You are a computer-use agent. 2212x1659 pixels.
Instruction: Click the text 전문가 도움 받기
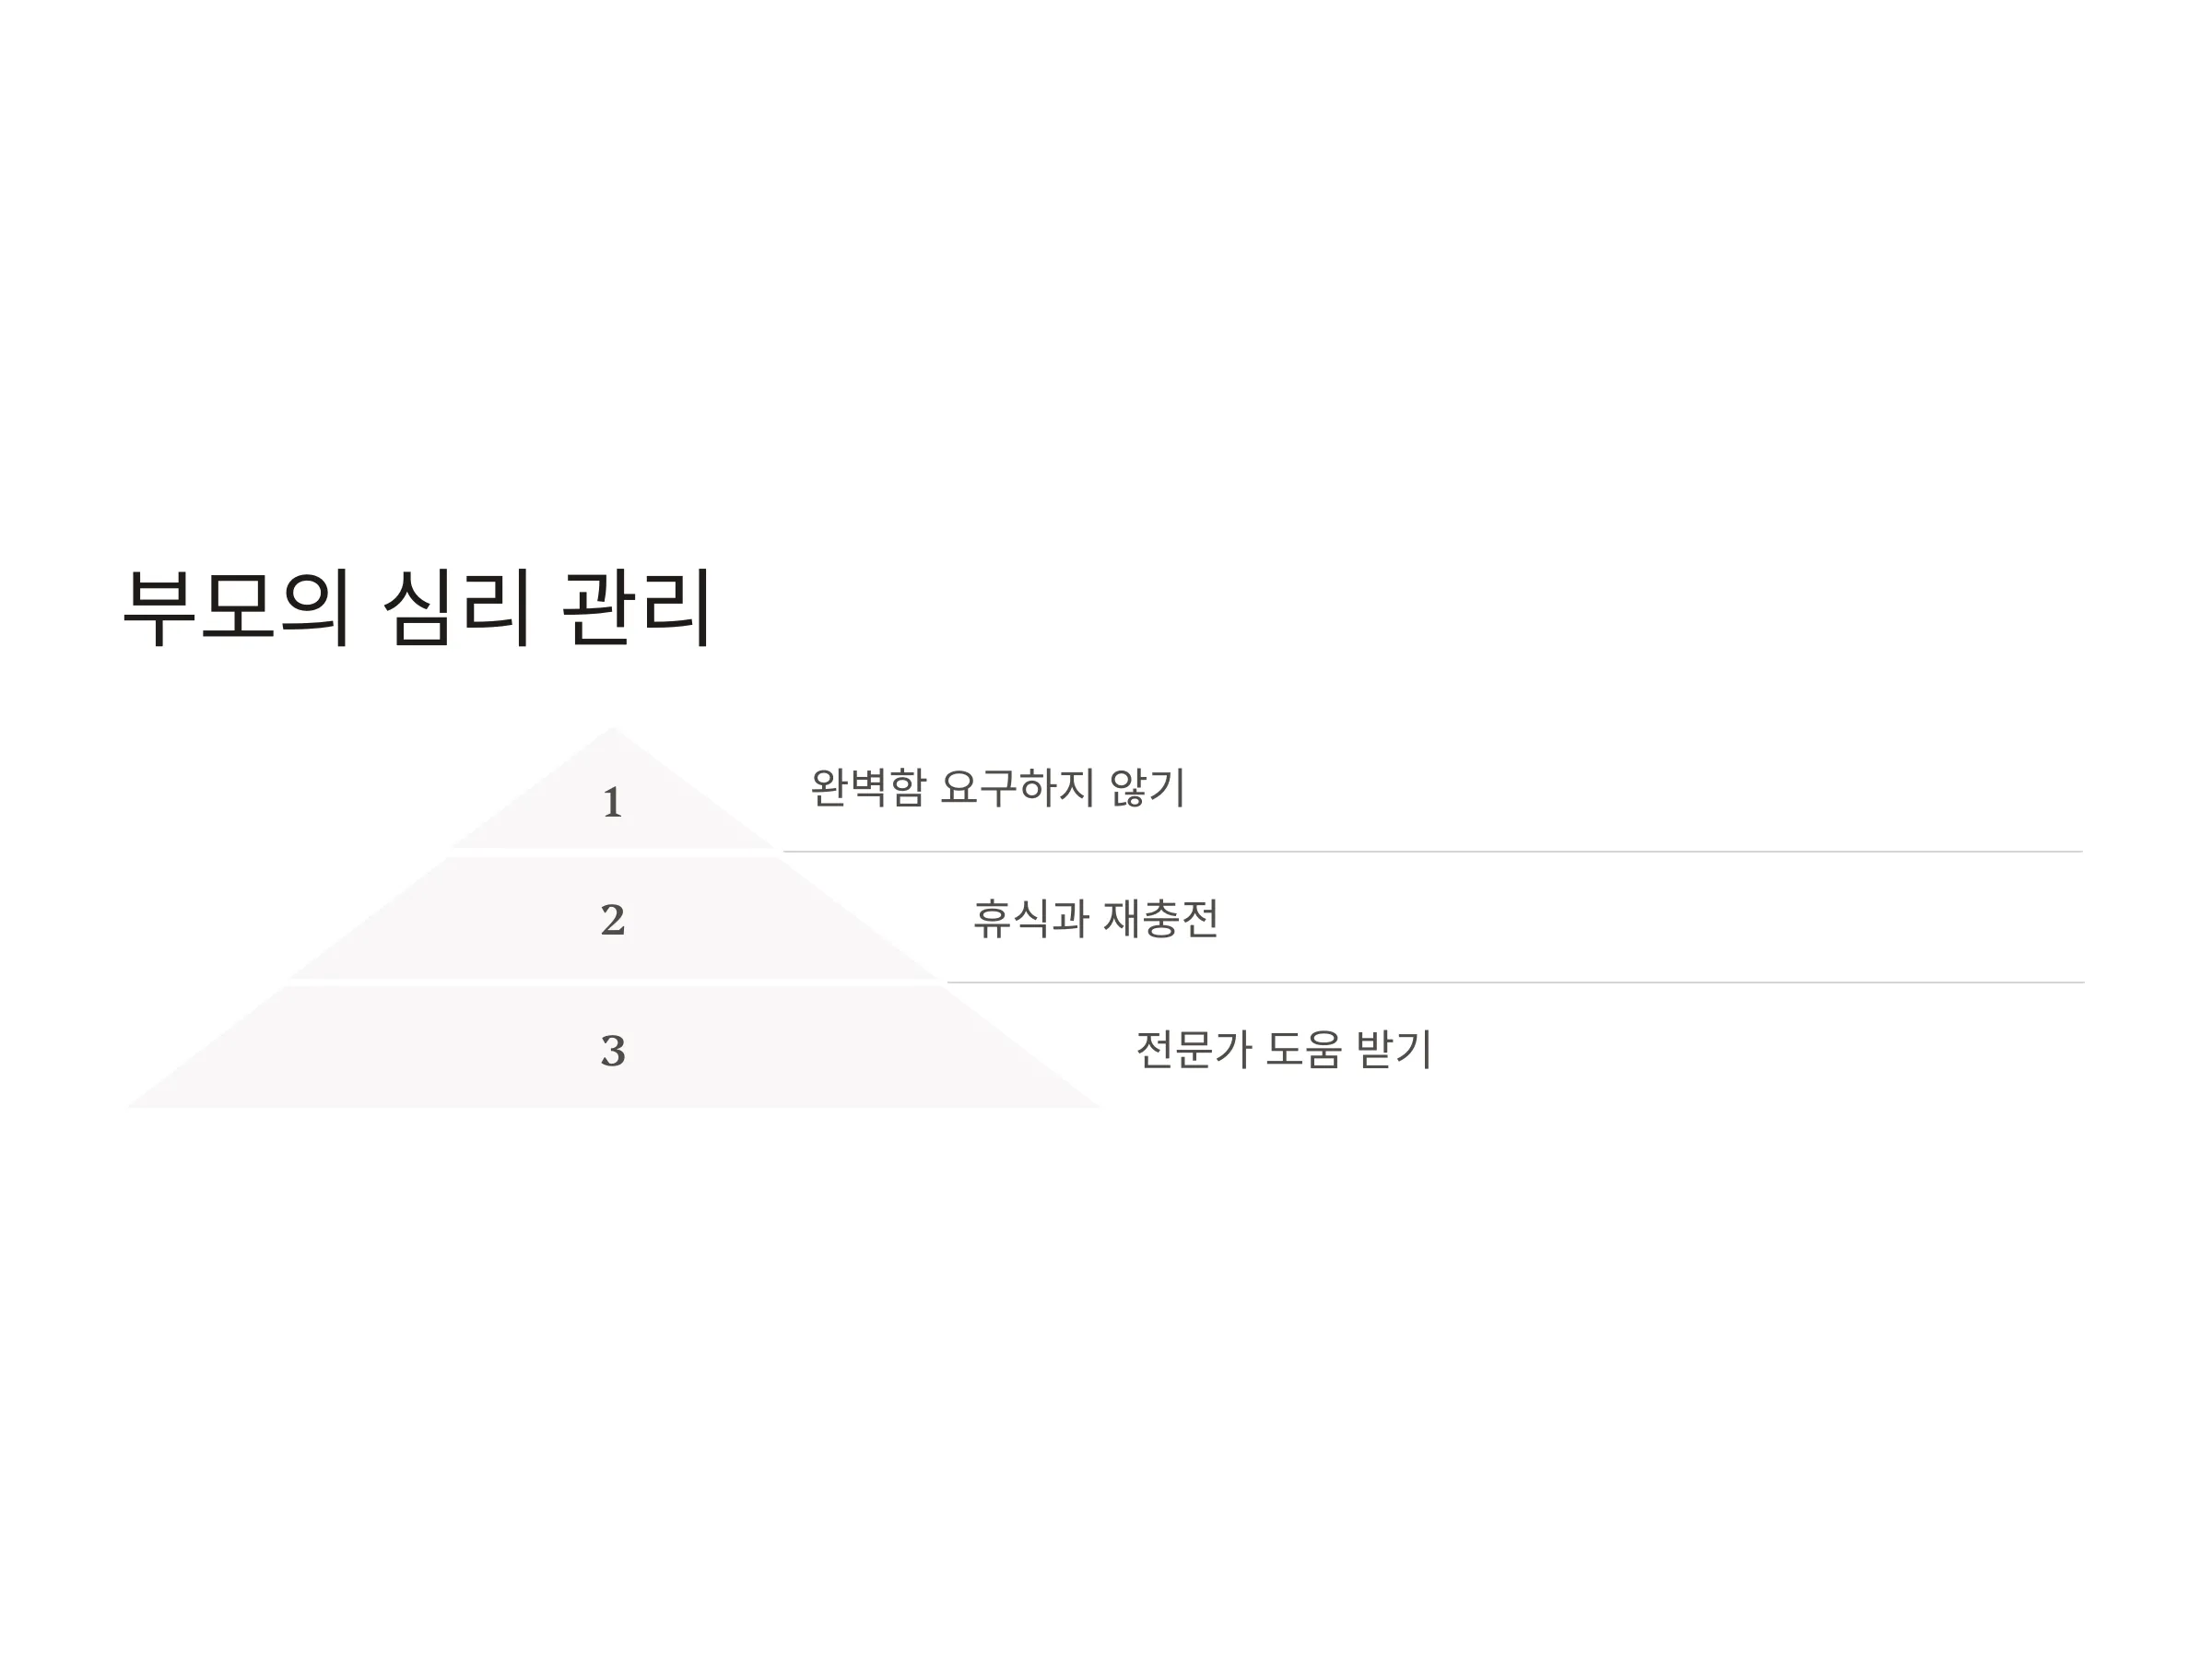click(x=1284, y=1049)
